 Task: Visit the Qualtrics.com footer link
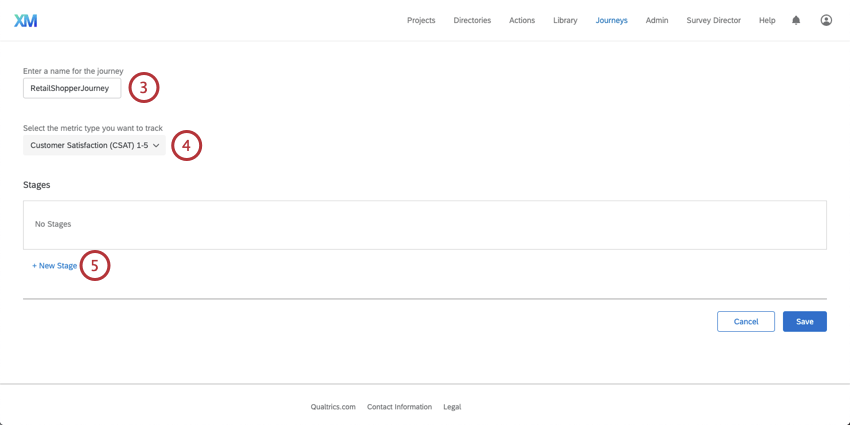[x=333, y=407]
